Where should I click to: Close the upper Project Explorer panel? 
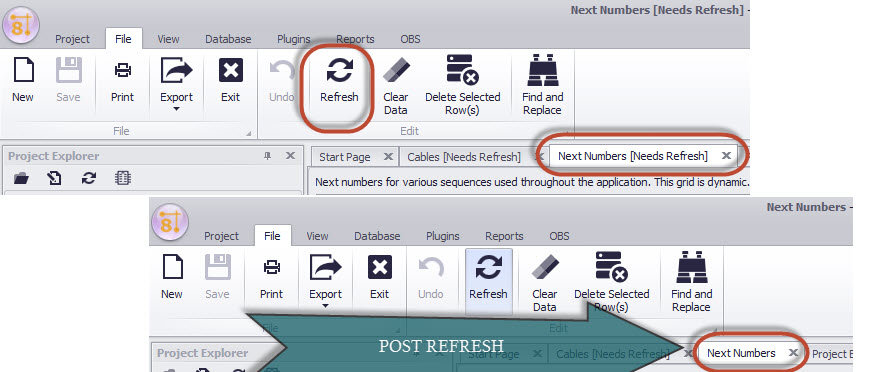click(x=290, y=156)
